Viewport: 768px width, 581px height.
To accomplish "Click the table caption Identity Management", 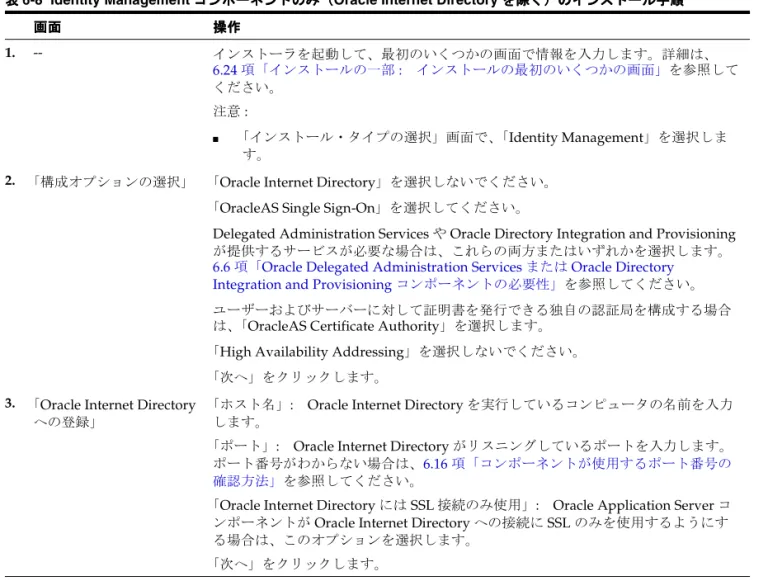I will click(344, 3).
